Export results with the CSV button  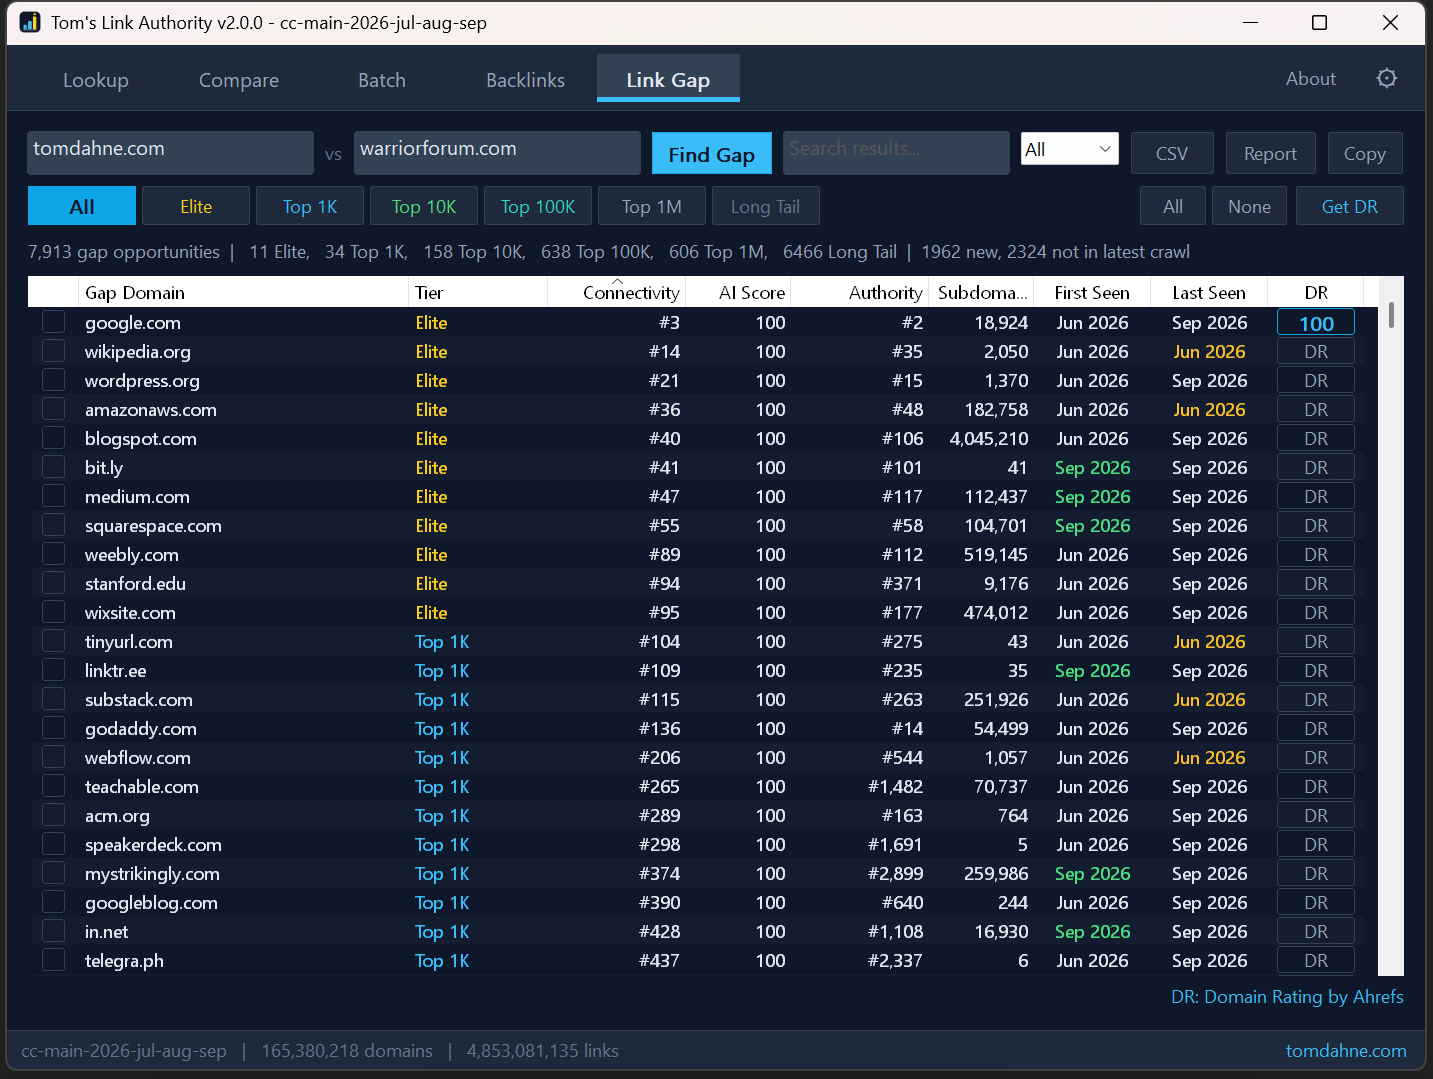point(1172,153)
